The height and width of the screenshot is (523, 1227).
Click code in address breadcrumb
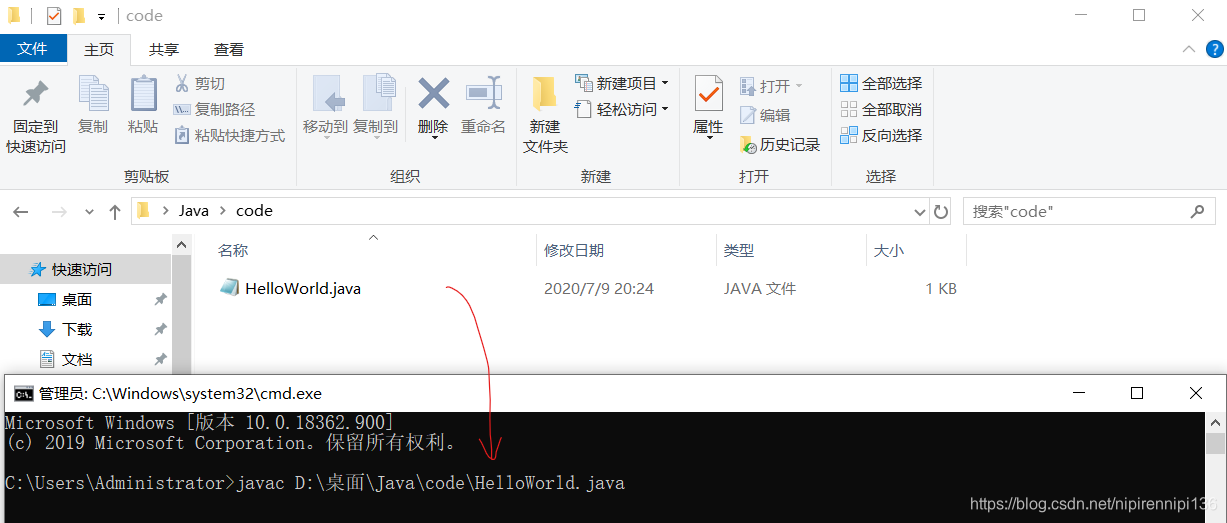pyautogui.click(x=254, y=211)
